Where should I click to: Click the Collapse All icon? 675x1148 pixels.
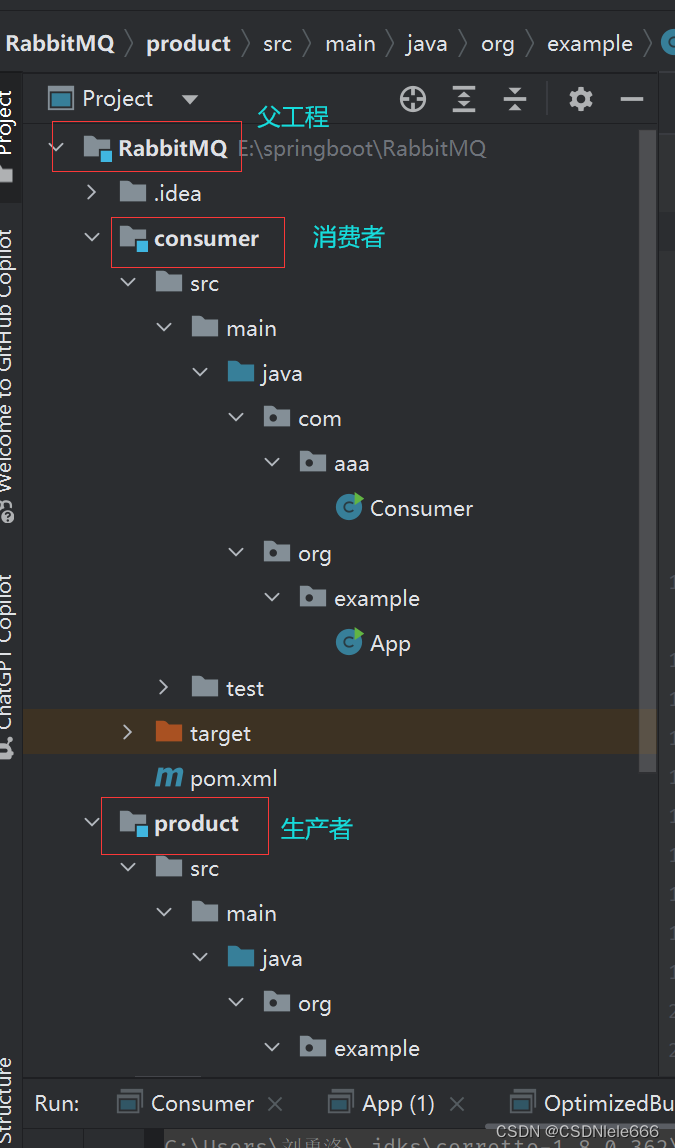[x=515, y=99]
